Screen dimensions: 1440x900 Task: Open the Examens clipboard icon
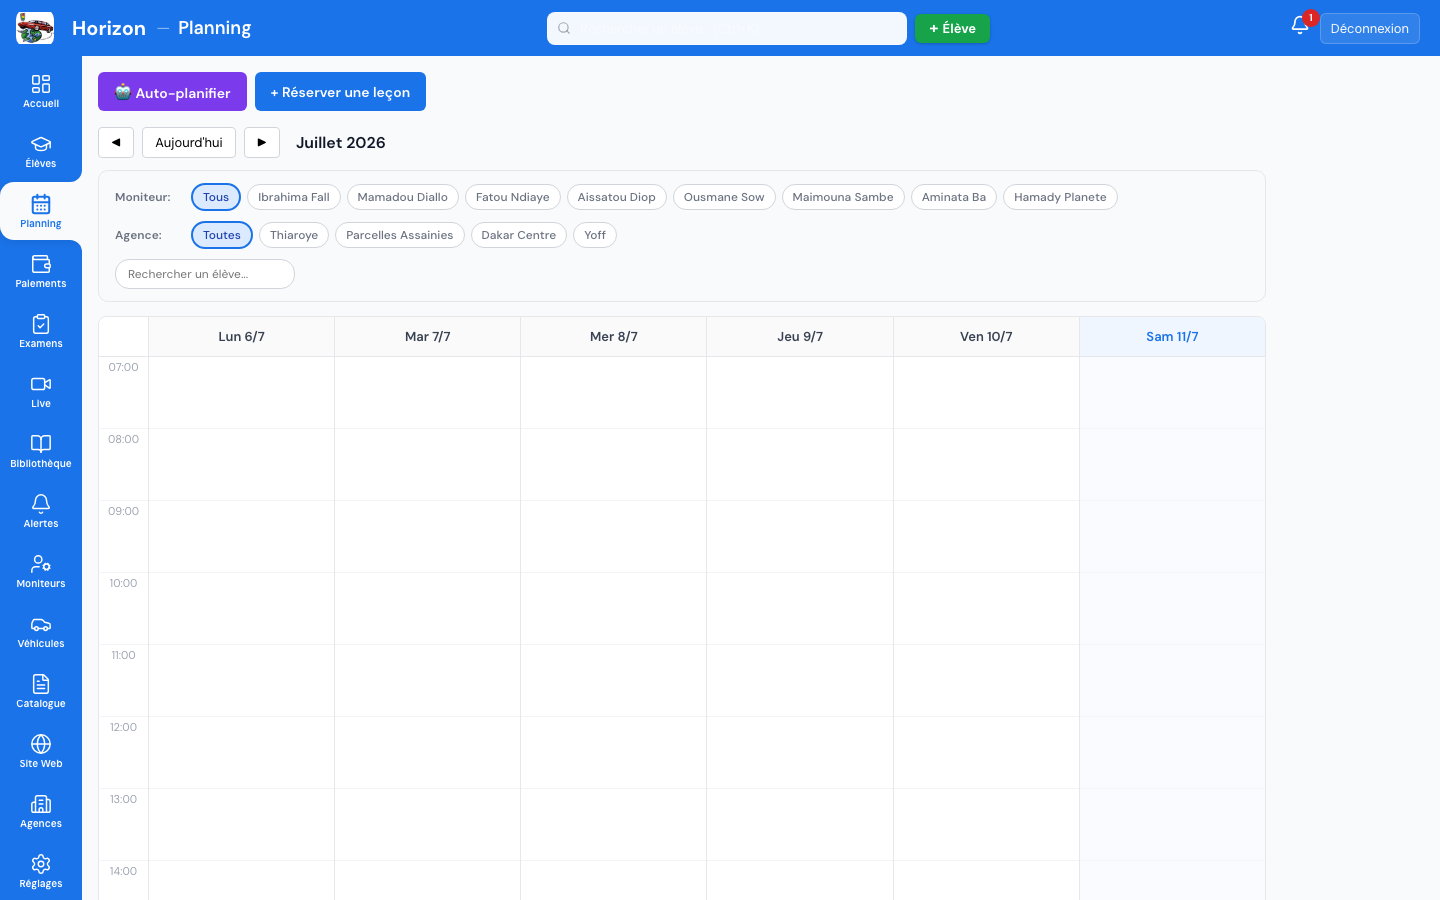[41, 324]
